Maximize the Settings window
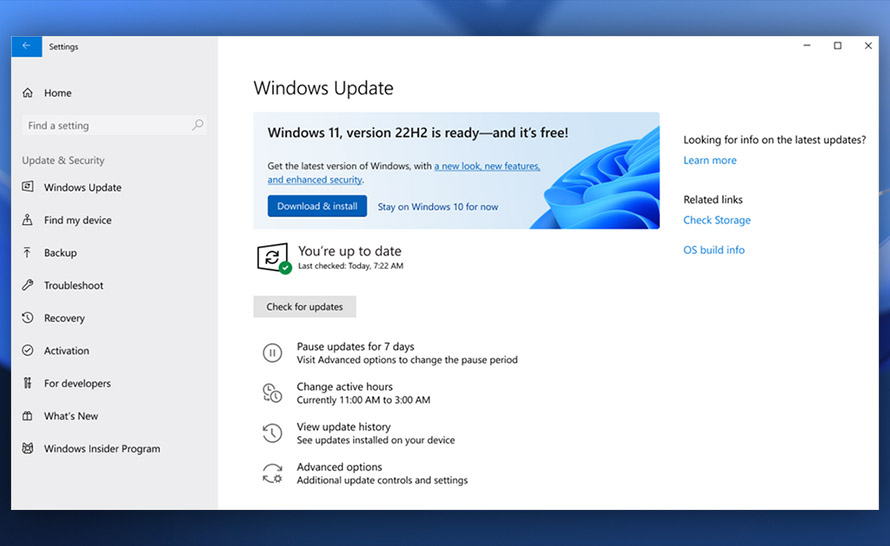The image size is (890, 546). tap(837, 46)
